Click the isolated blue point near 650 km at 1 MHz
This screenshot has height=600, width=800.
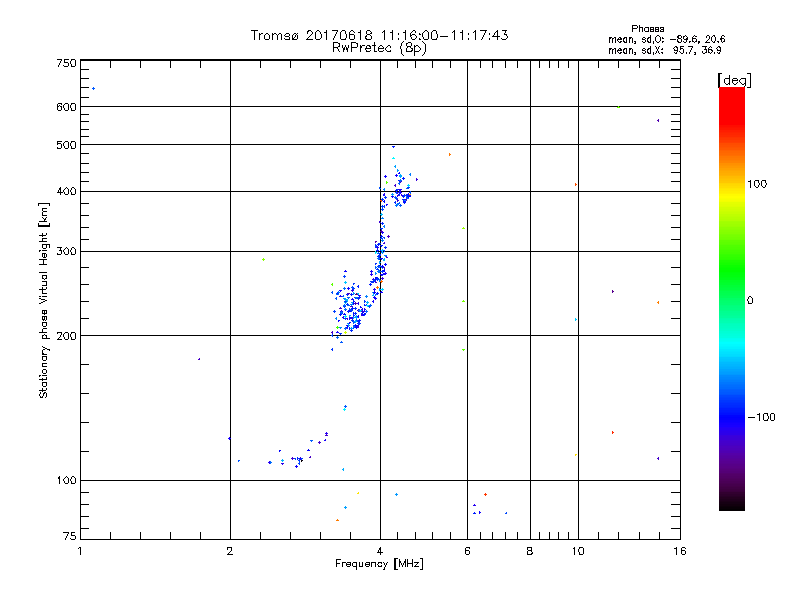tap(93, 89)
